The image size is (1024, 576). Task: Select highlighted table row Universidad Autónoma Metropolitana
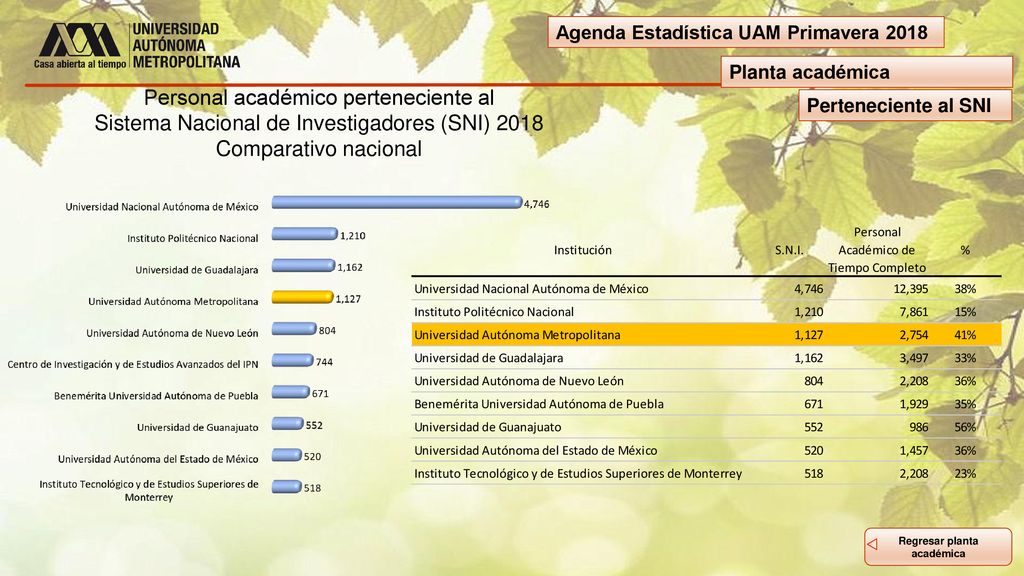click(x=706, y=335)
